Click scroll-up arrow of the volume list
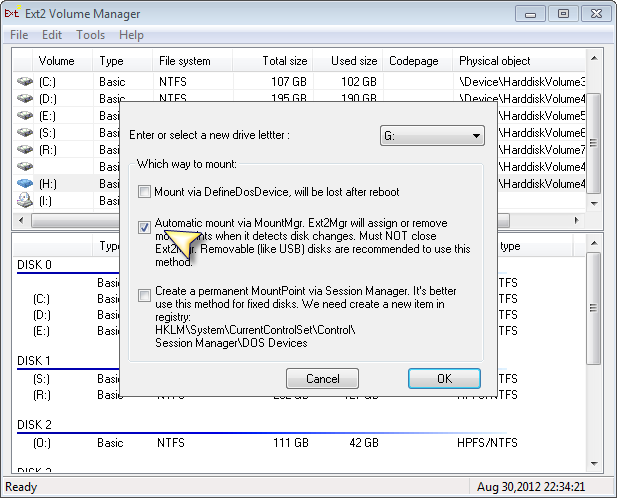 pos(594,58)
